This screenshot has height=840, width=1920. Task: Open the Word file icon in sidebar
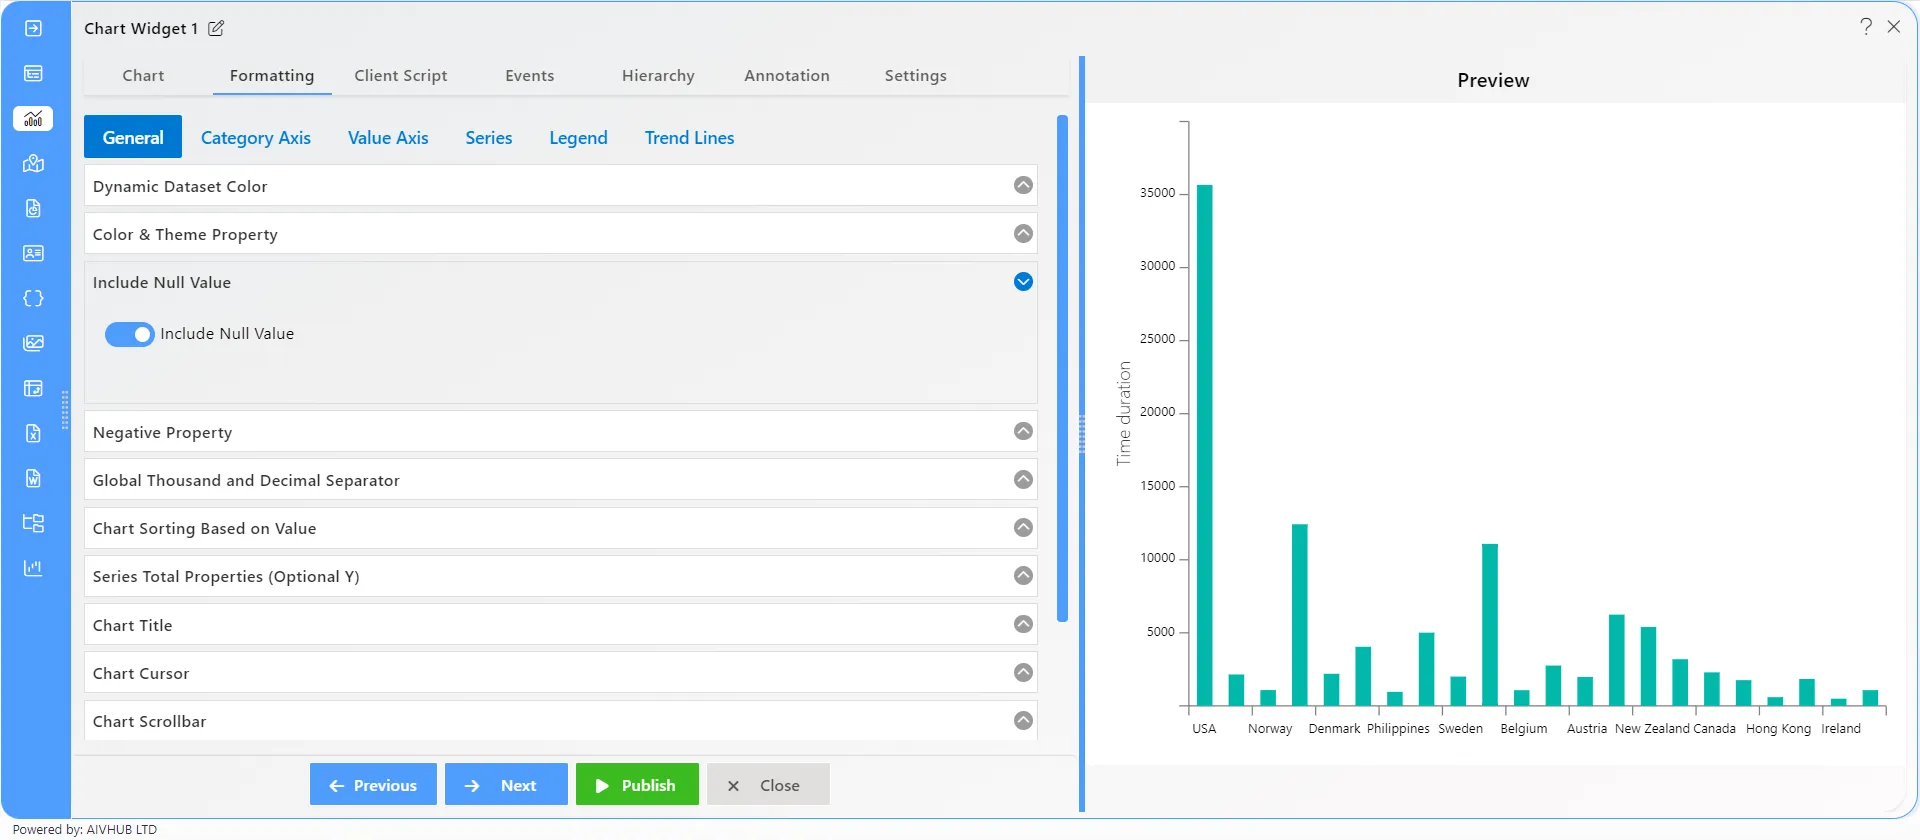pyautogui.click(x=33, y=478)
